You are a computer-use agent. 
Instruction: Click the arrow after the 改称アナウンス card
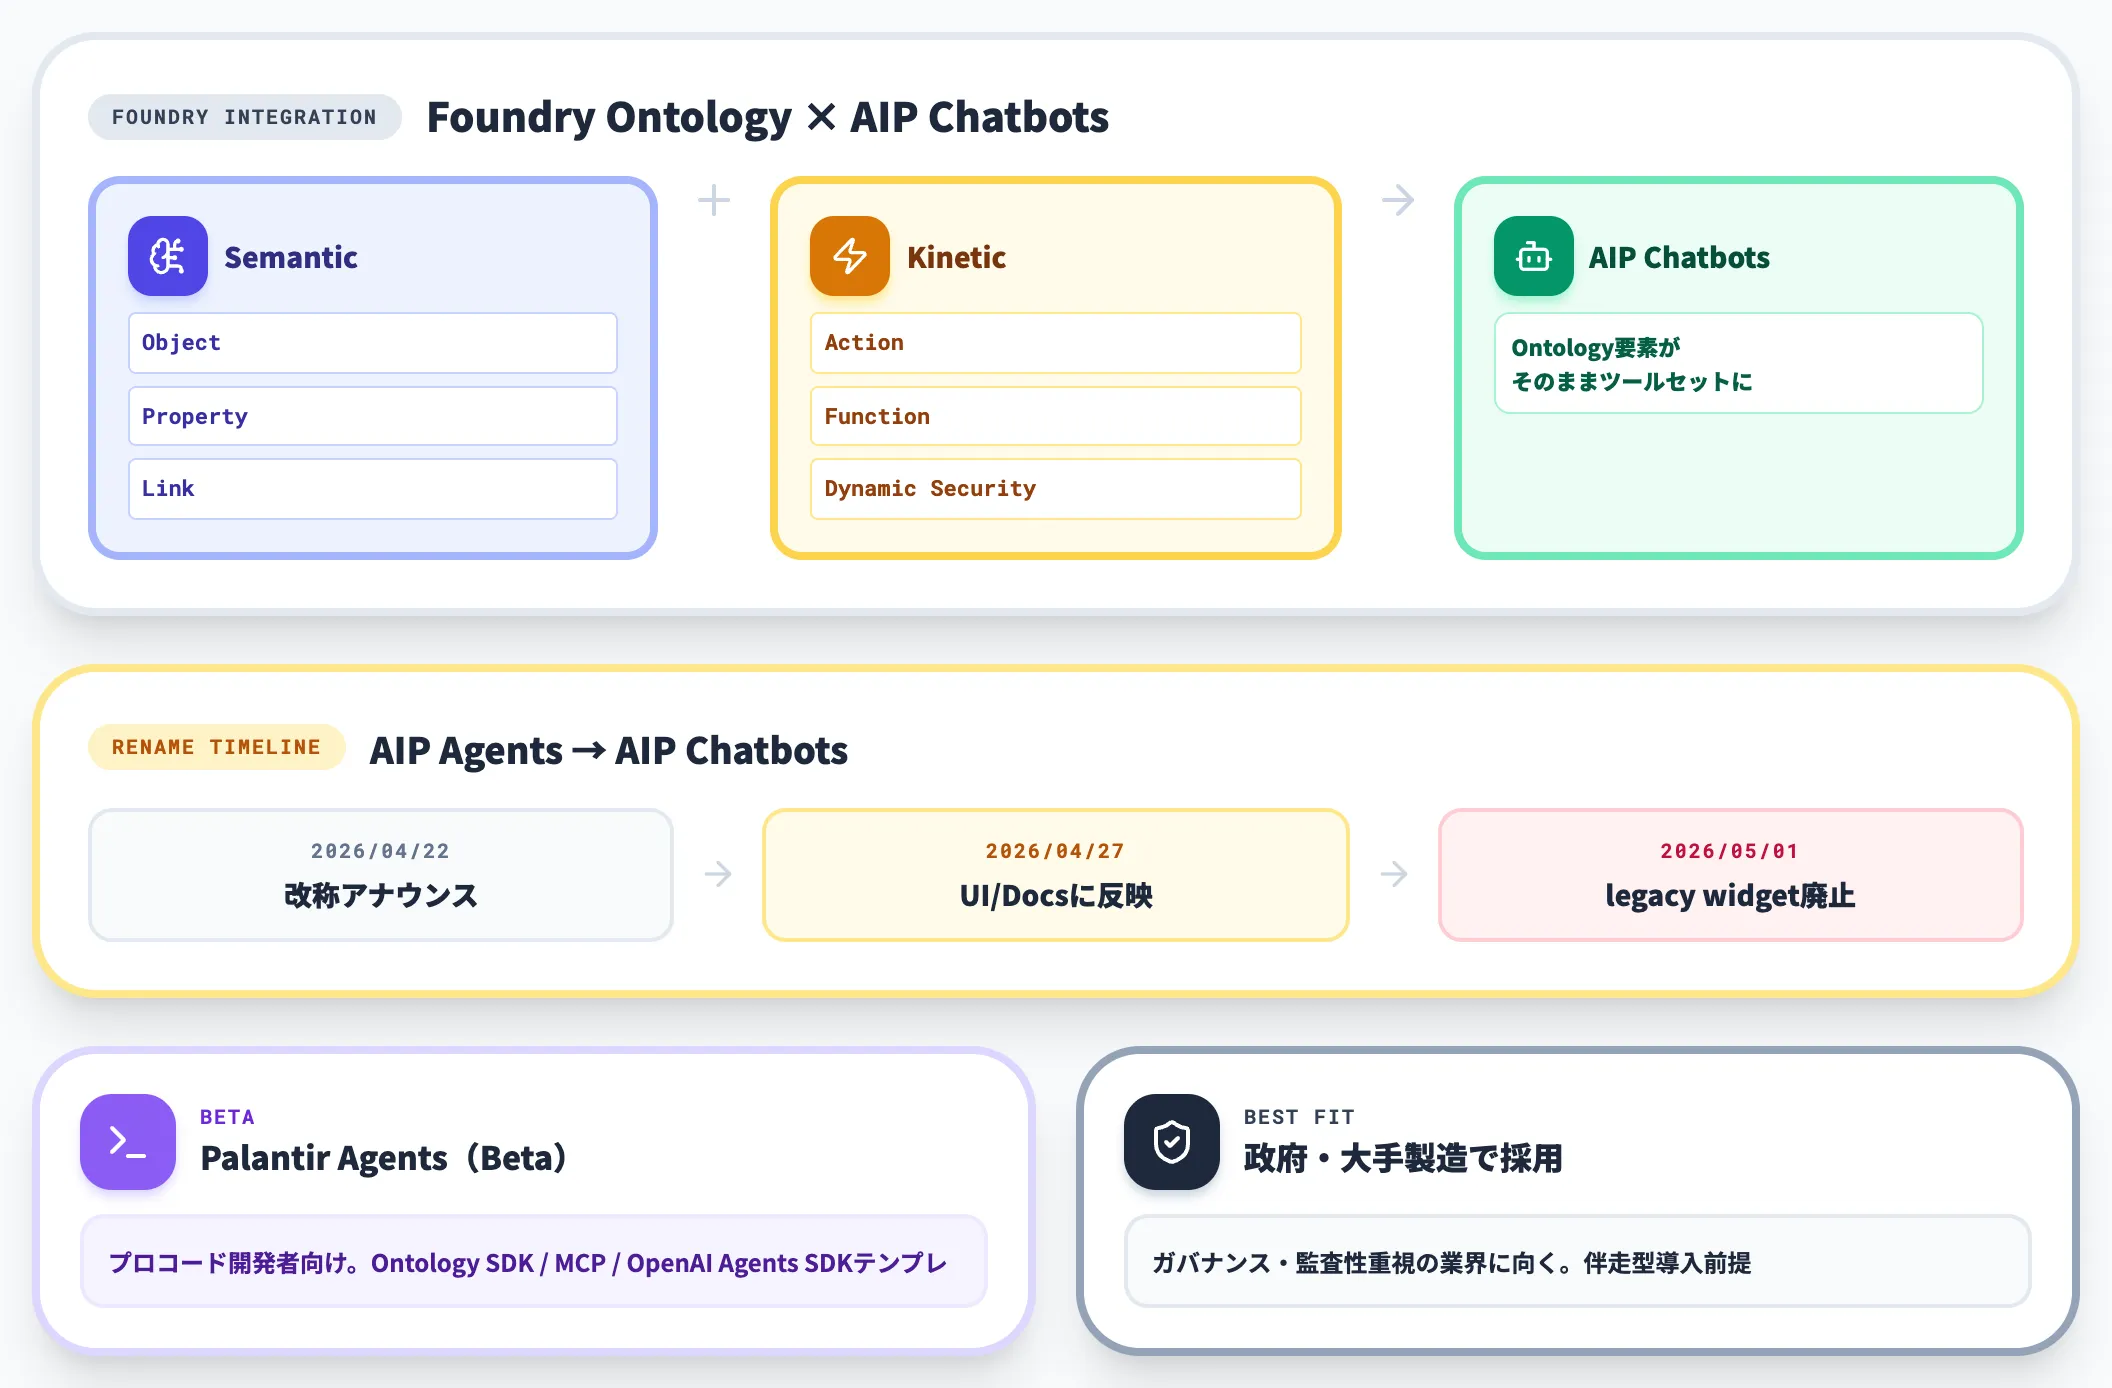(718, 874)
